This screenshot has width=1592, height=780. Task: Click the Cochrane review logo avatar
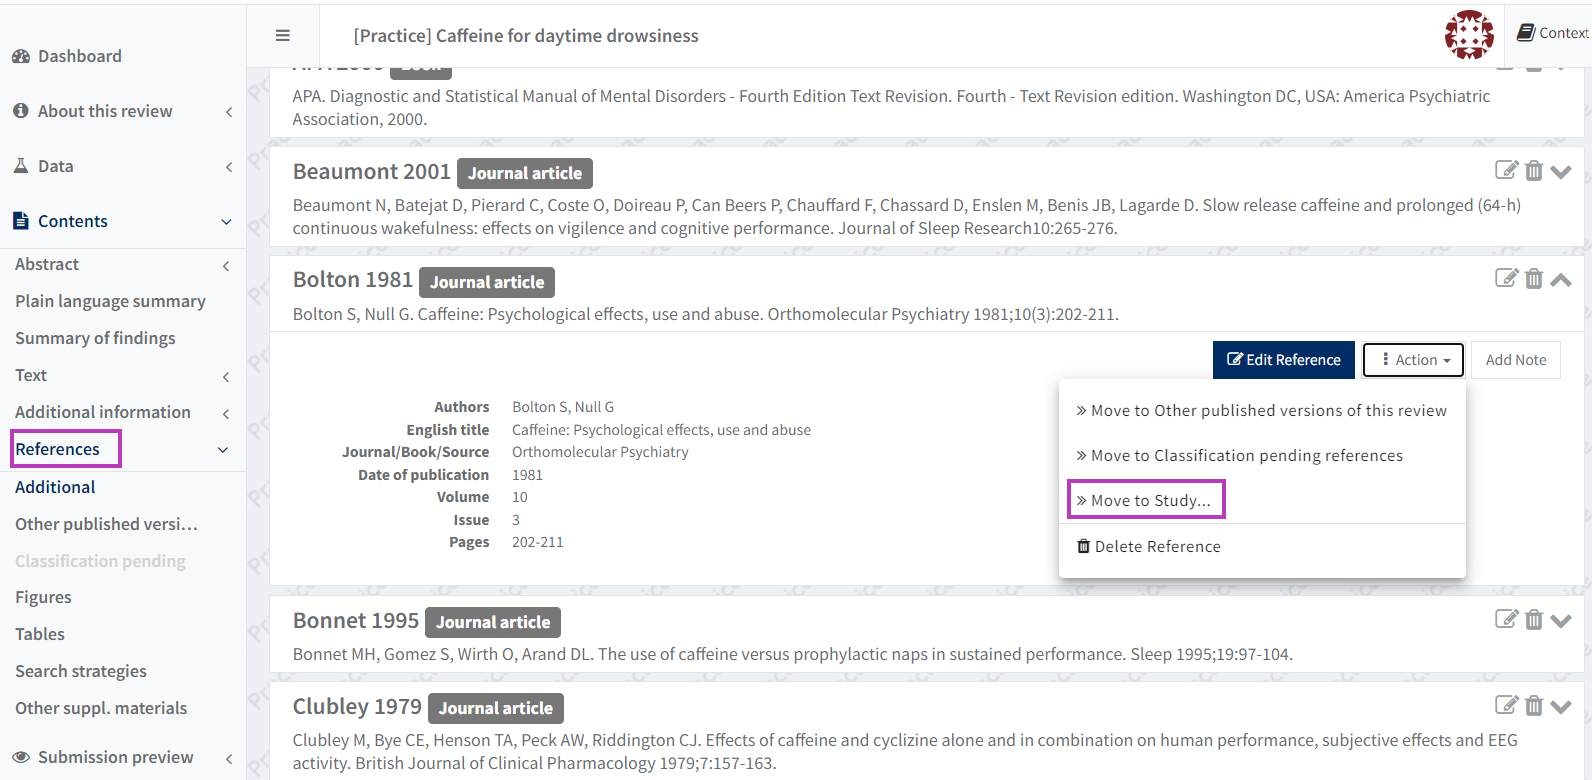point(1469,35)
